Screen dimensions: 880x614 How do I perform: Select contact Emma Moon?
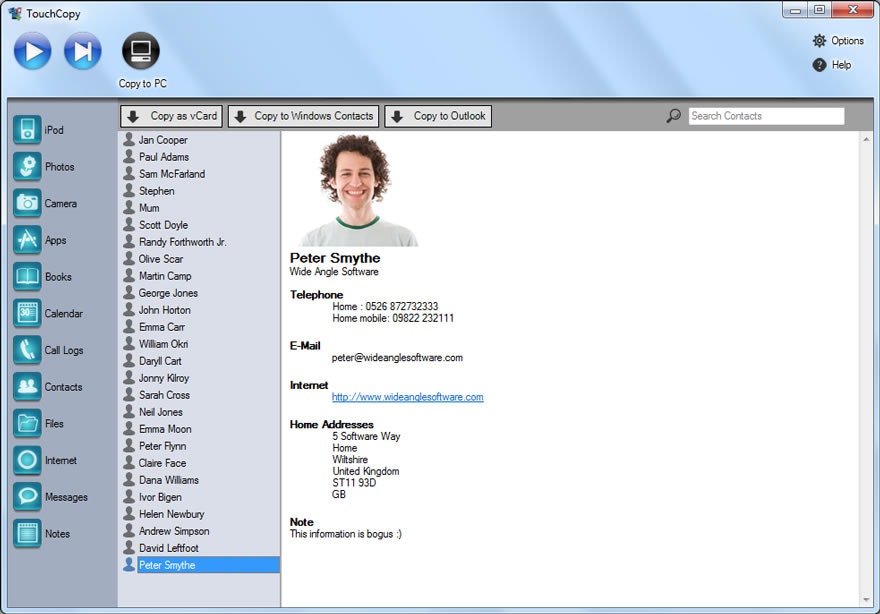click(165, 429)
